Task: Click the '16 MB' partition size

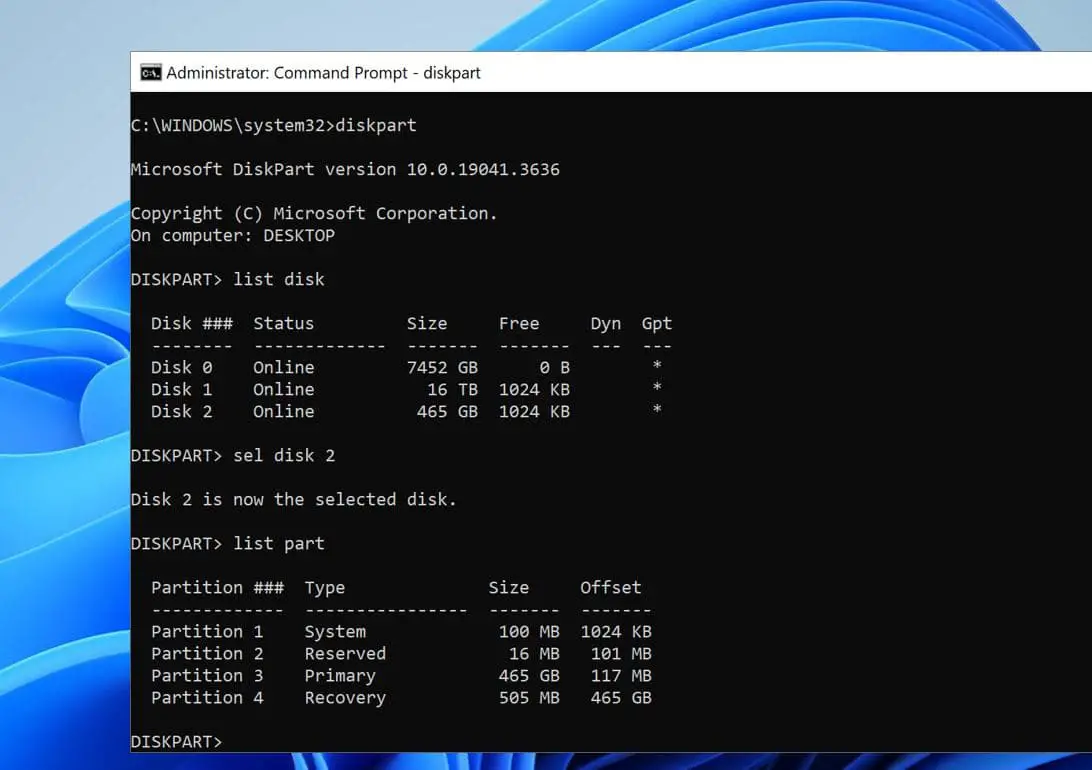Action: click(x=534, y=653)
